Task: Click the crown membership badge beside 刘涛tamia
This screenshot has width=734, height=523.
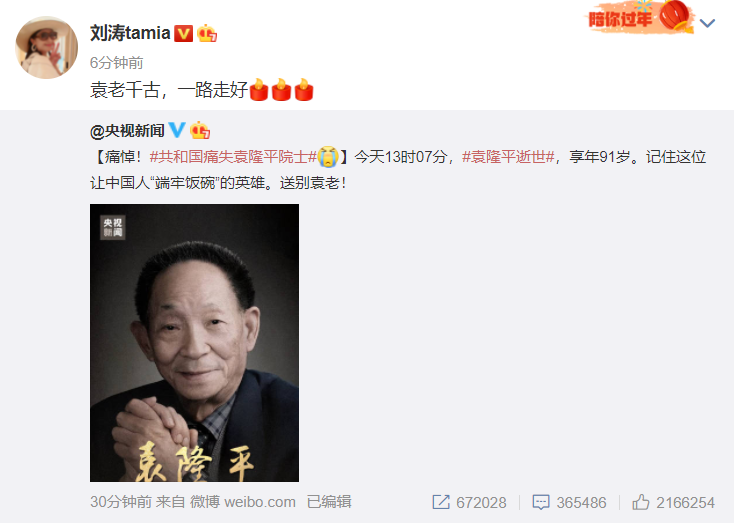Action: click(207, 34)
